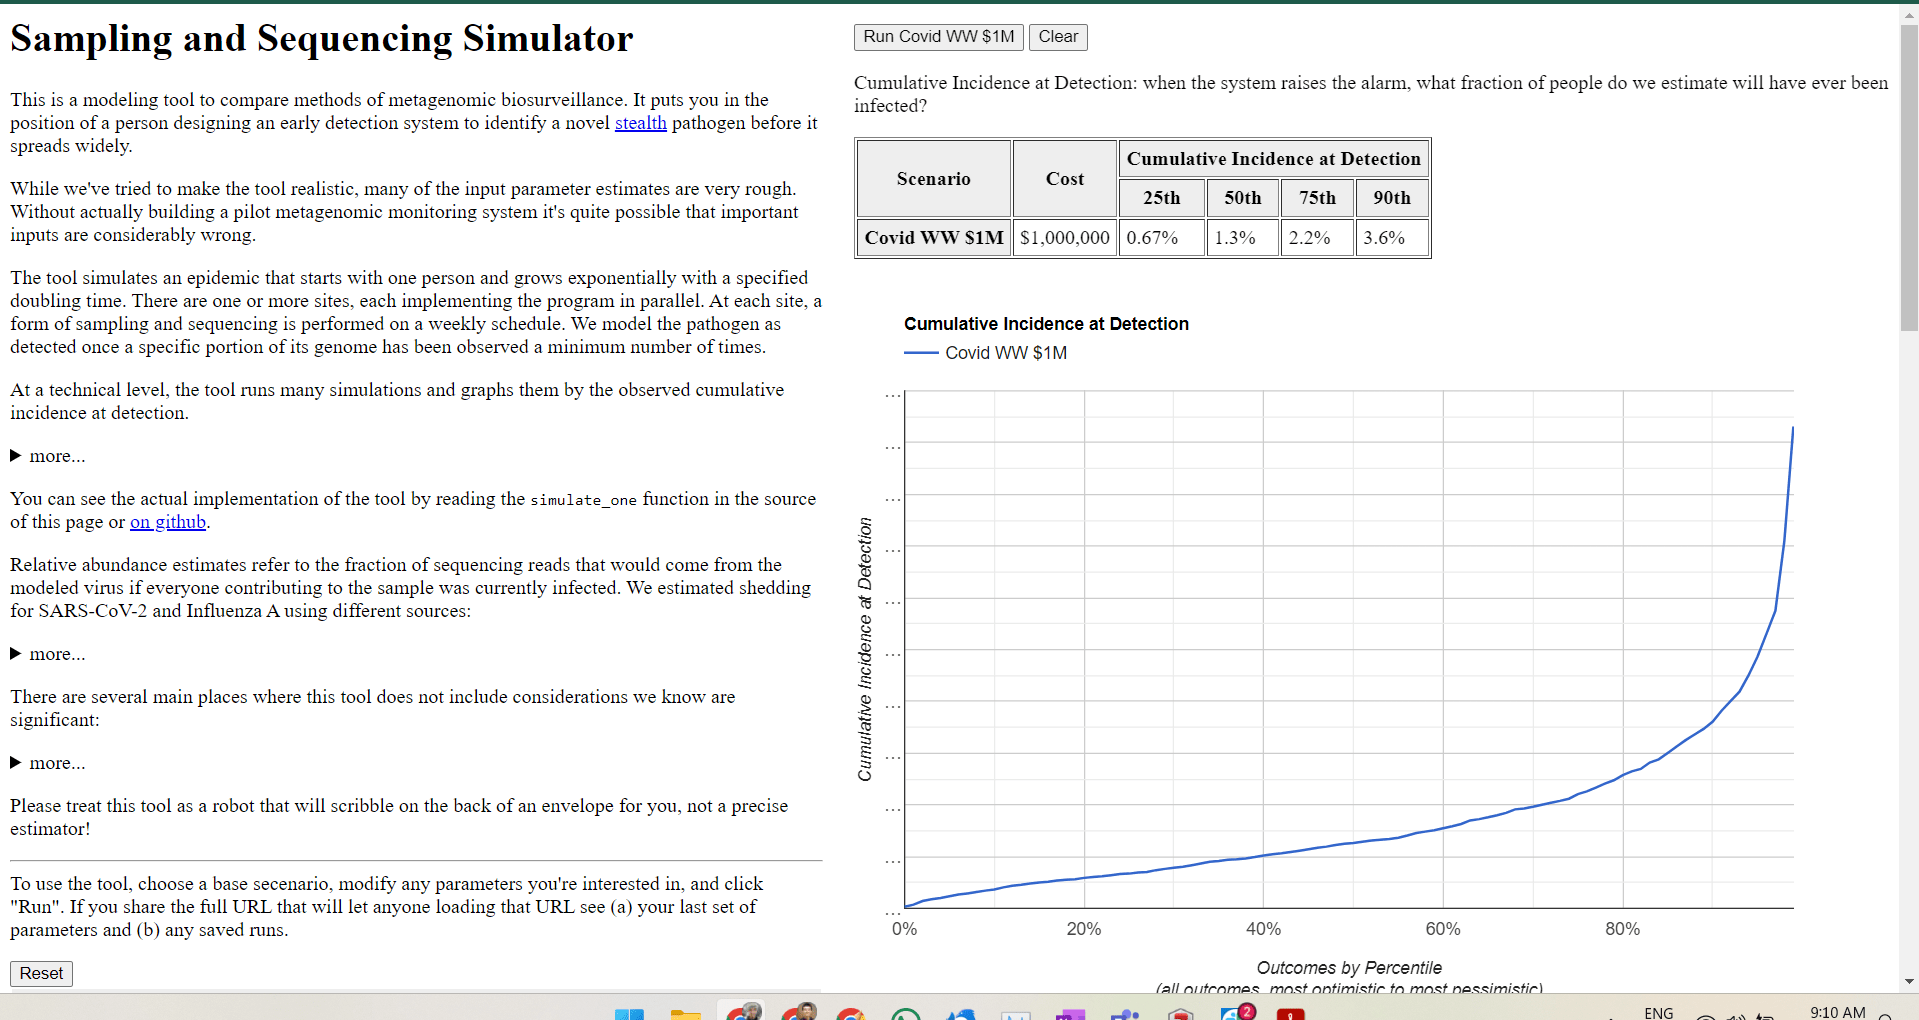Image resolution: width=1919 pixels, height=1020 pixels.
Task: Click the scrollbar up arrow
Action: (x=1909, y=14)
